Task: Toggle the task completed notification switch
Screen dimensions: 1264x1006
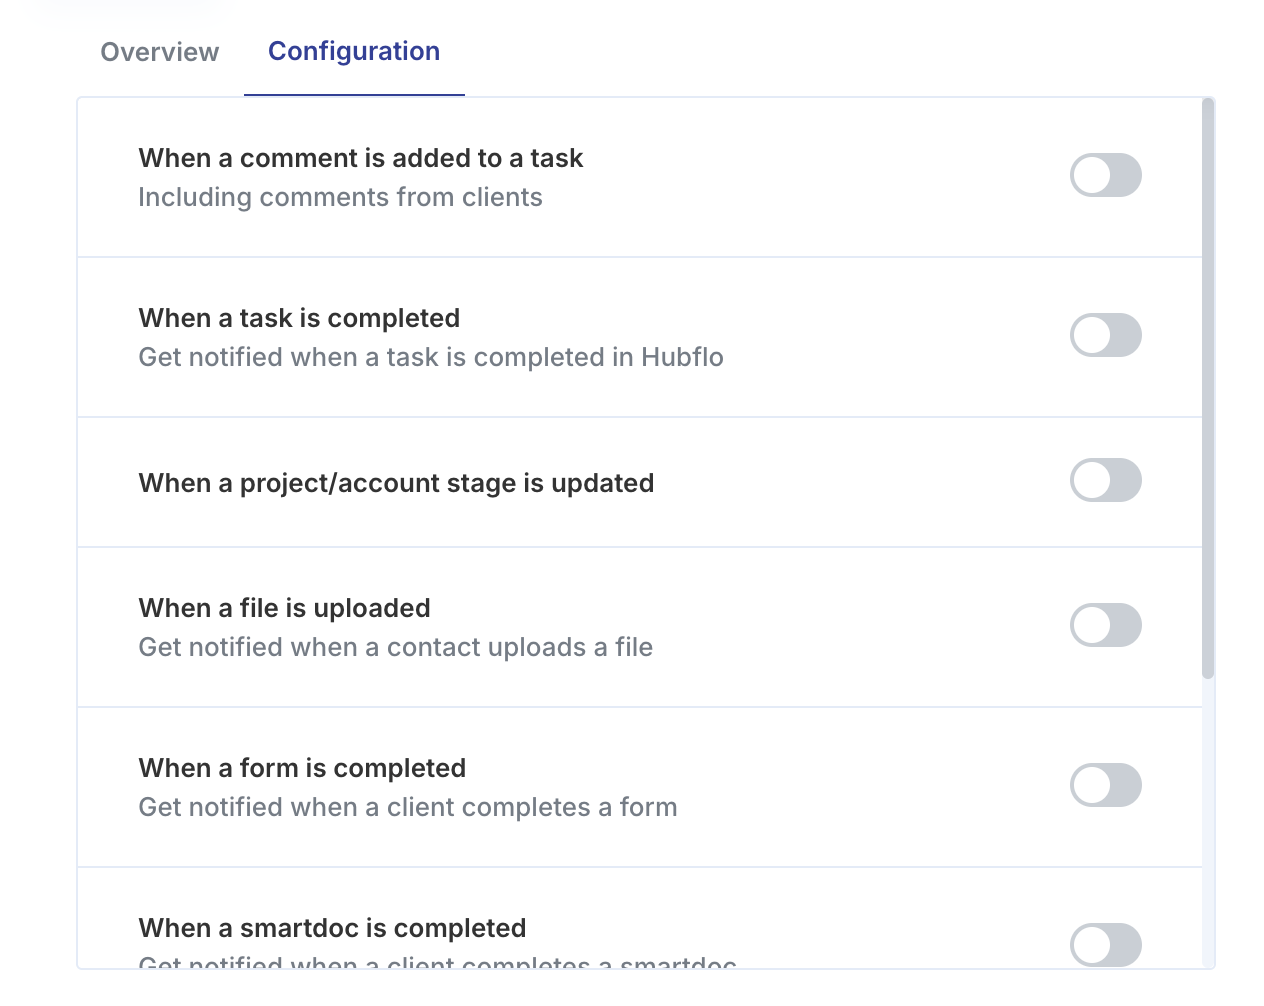Action: point(1106,335)
